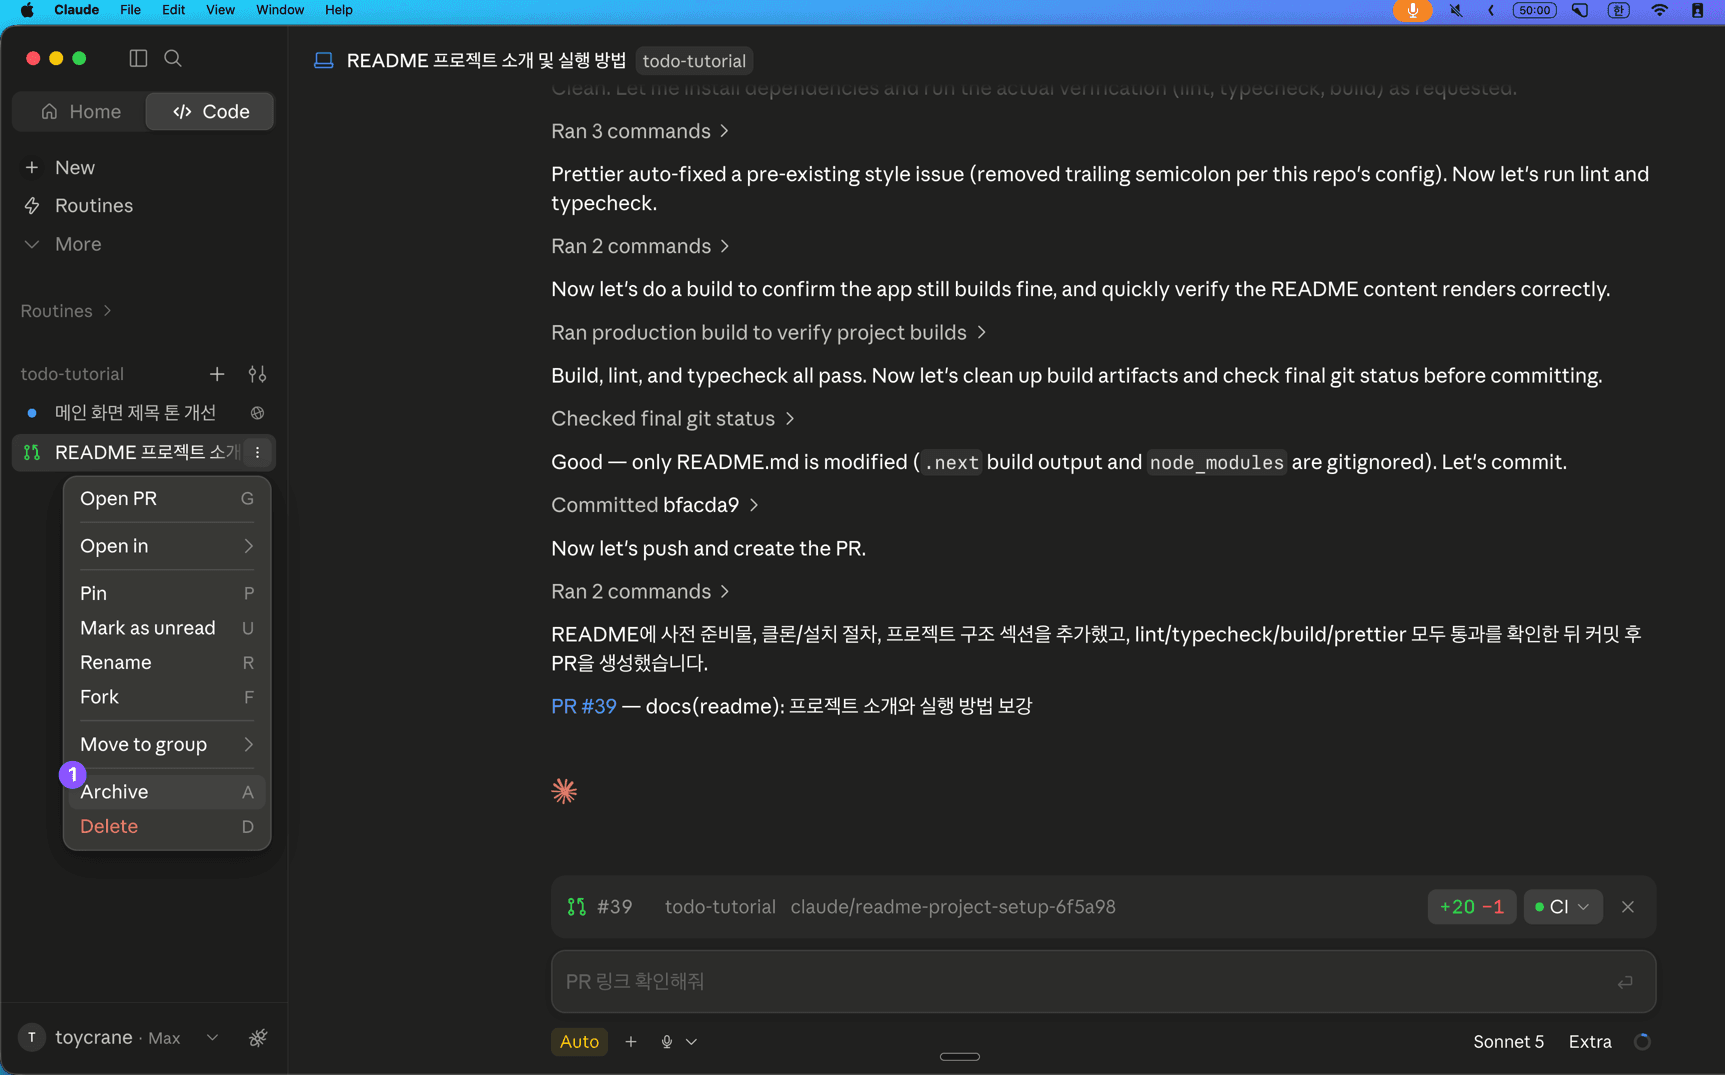Open the File menu in the menu bar
This screenshot has height=1075, width=1725.
(130, 10)
